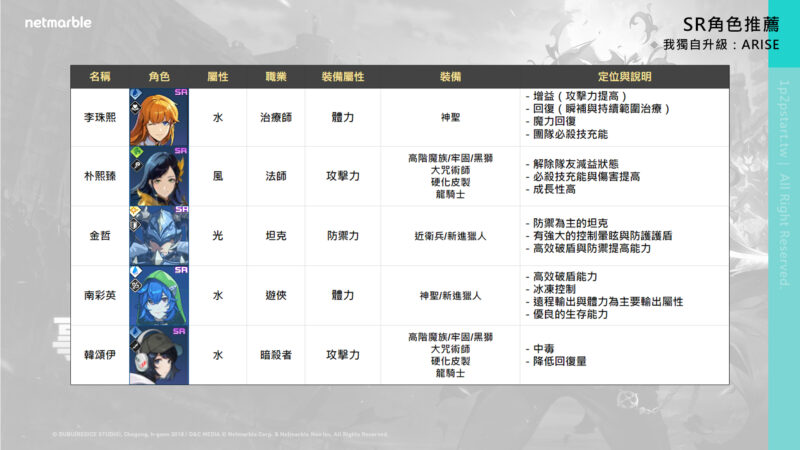Click SR badge on 南彩英 portrait

(181, 270)
